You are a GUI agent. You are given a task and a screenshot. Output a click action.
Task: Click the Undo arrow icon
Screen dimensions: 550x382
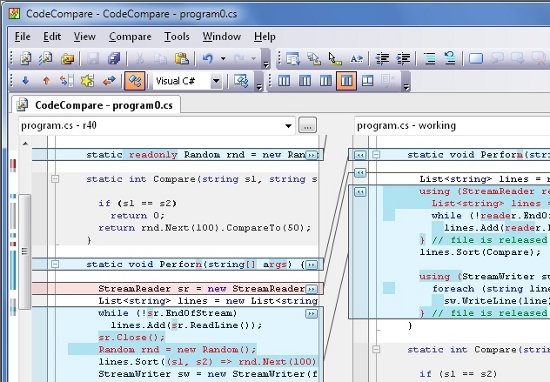(x=208, y=59)
